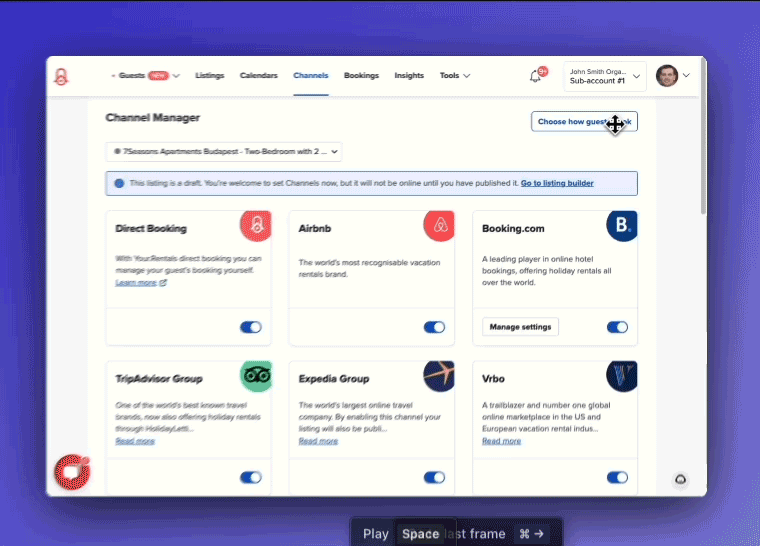Click the Vrbo channel logo
The image size is (760, 546).
(622, 376)
